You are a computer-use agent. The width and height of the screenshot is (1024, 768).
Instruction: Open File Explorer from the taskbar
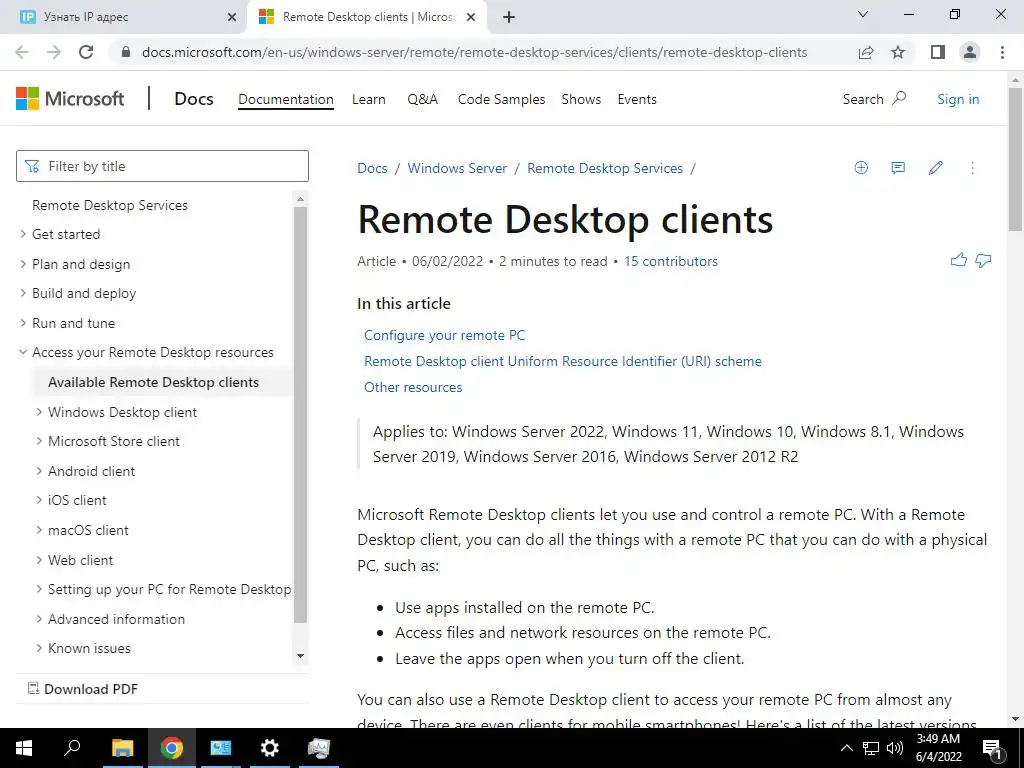click(122, 748)
